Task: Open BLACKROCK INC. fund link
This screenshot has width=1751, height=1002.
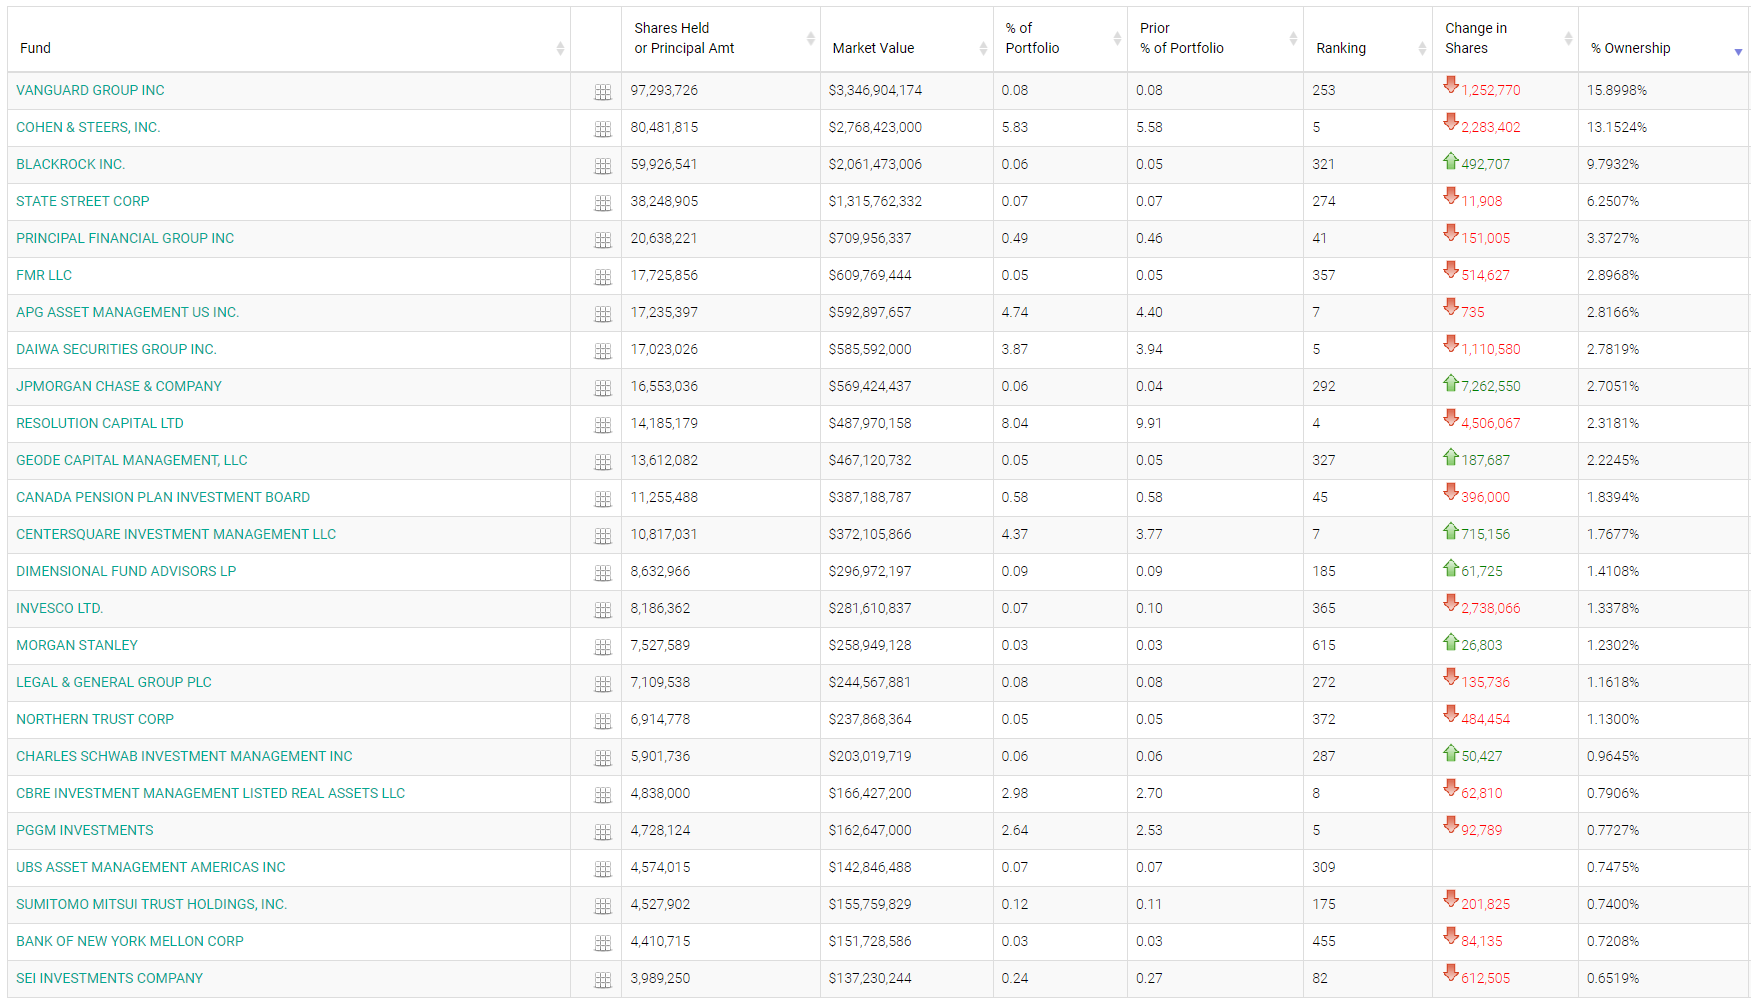Action: 71,164
